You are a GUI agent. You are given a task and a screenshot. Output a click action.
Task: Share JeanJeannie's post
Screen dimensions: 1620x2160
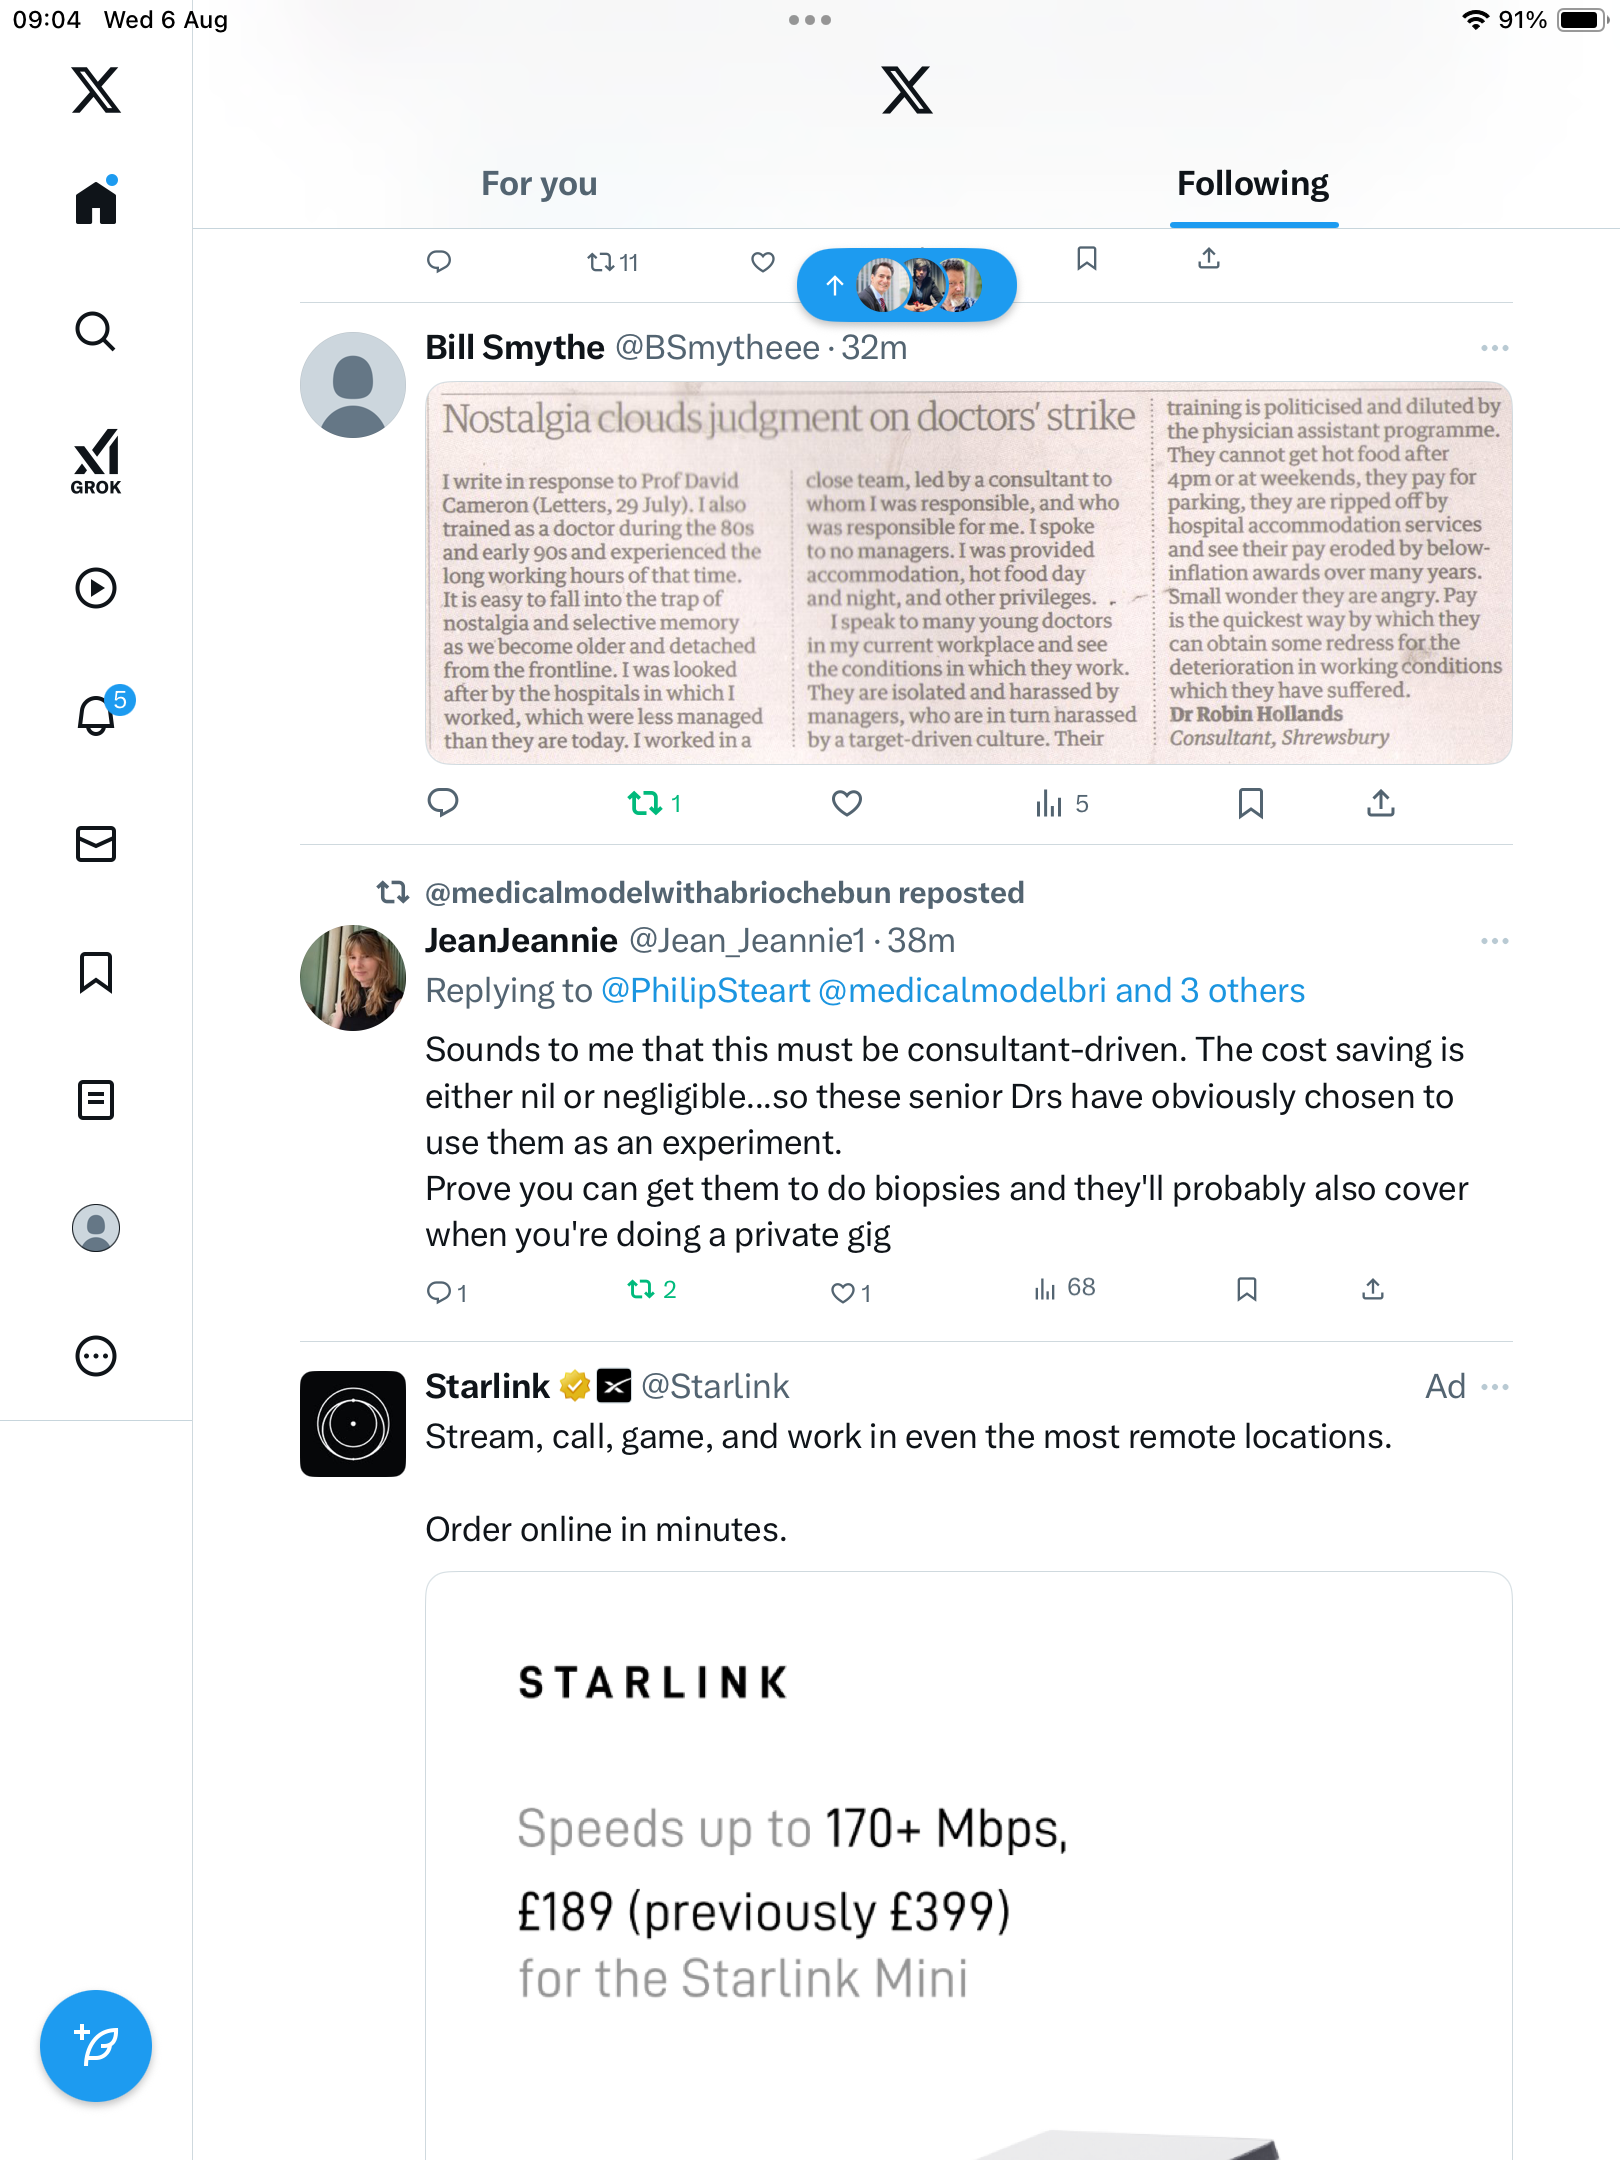(1373, 1290)
